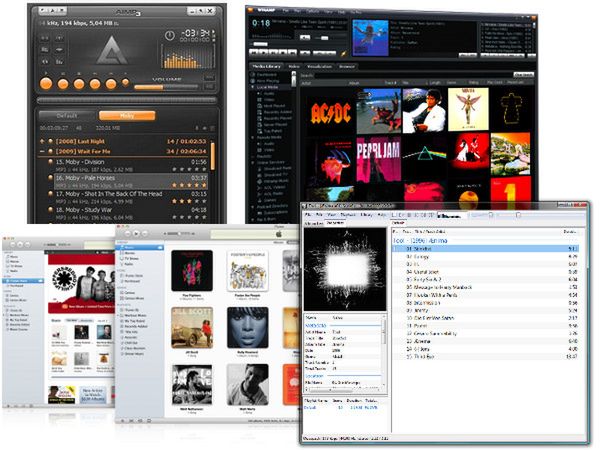Click the 0:18 time display in Winamp

(261, 23)
